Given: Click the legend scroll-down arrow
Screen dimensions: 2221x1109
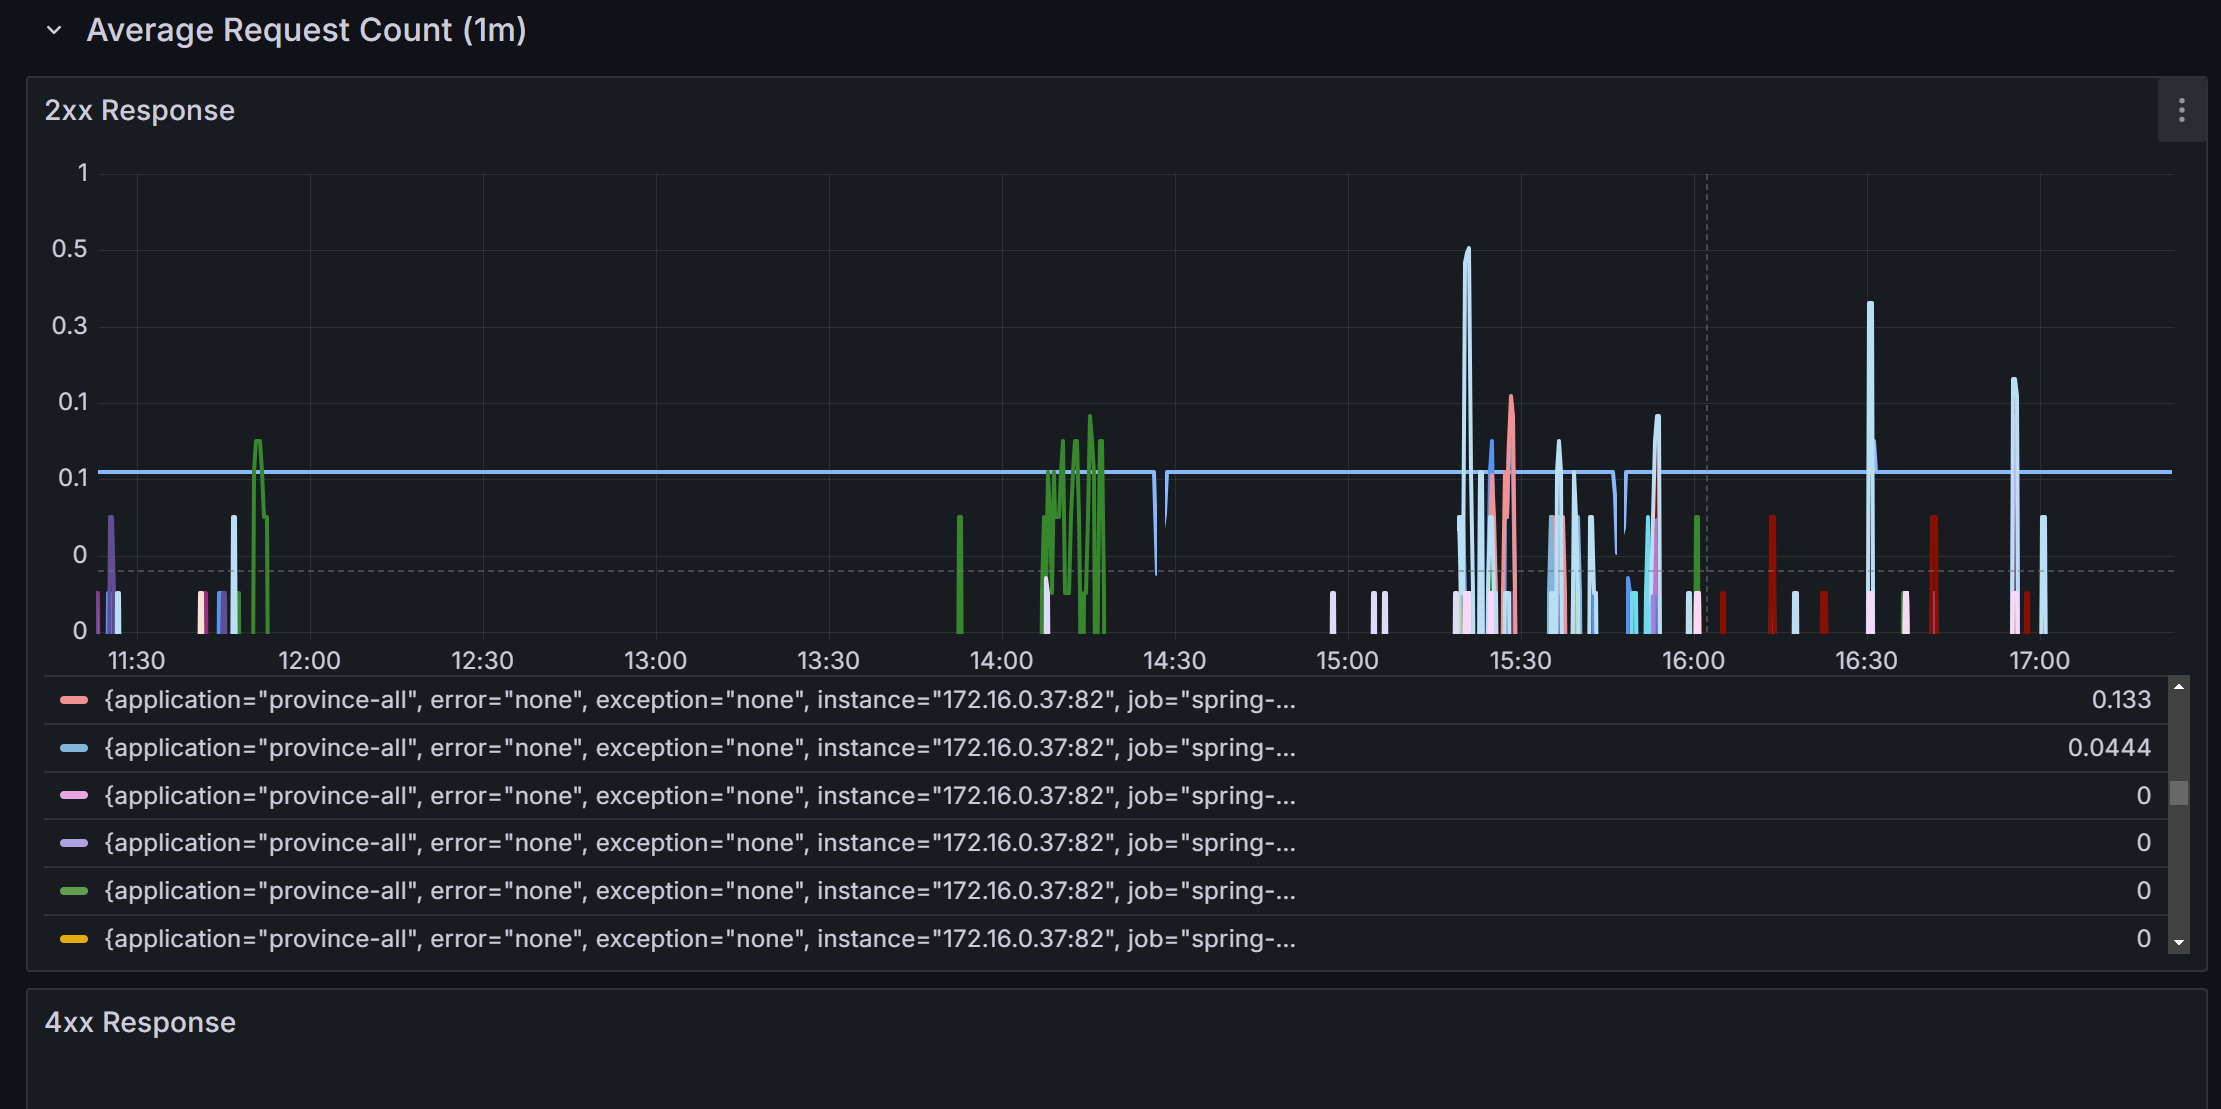Looking at the screenshot, I should [2178, 942].
